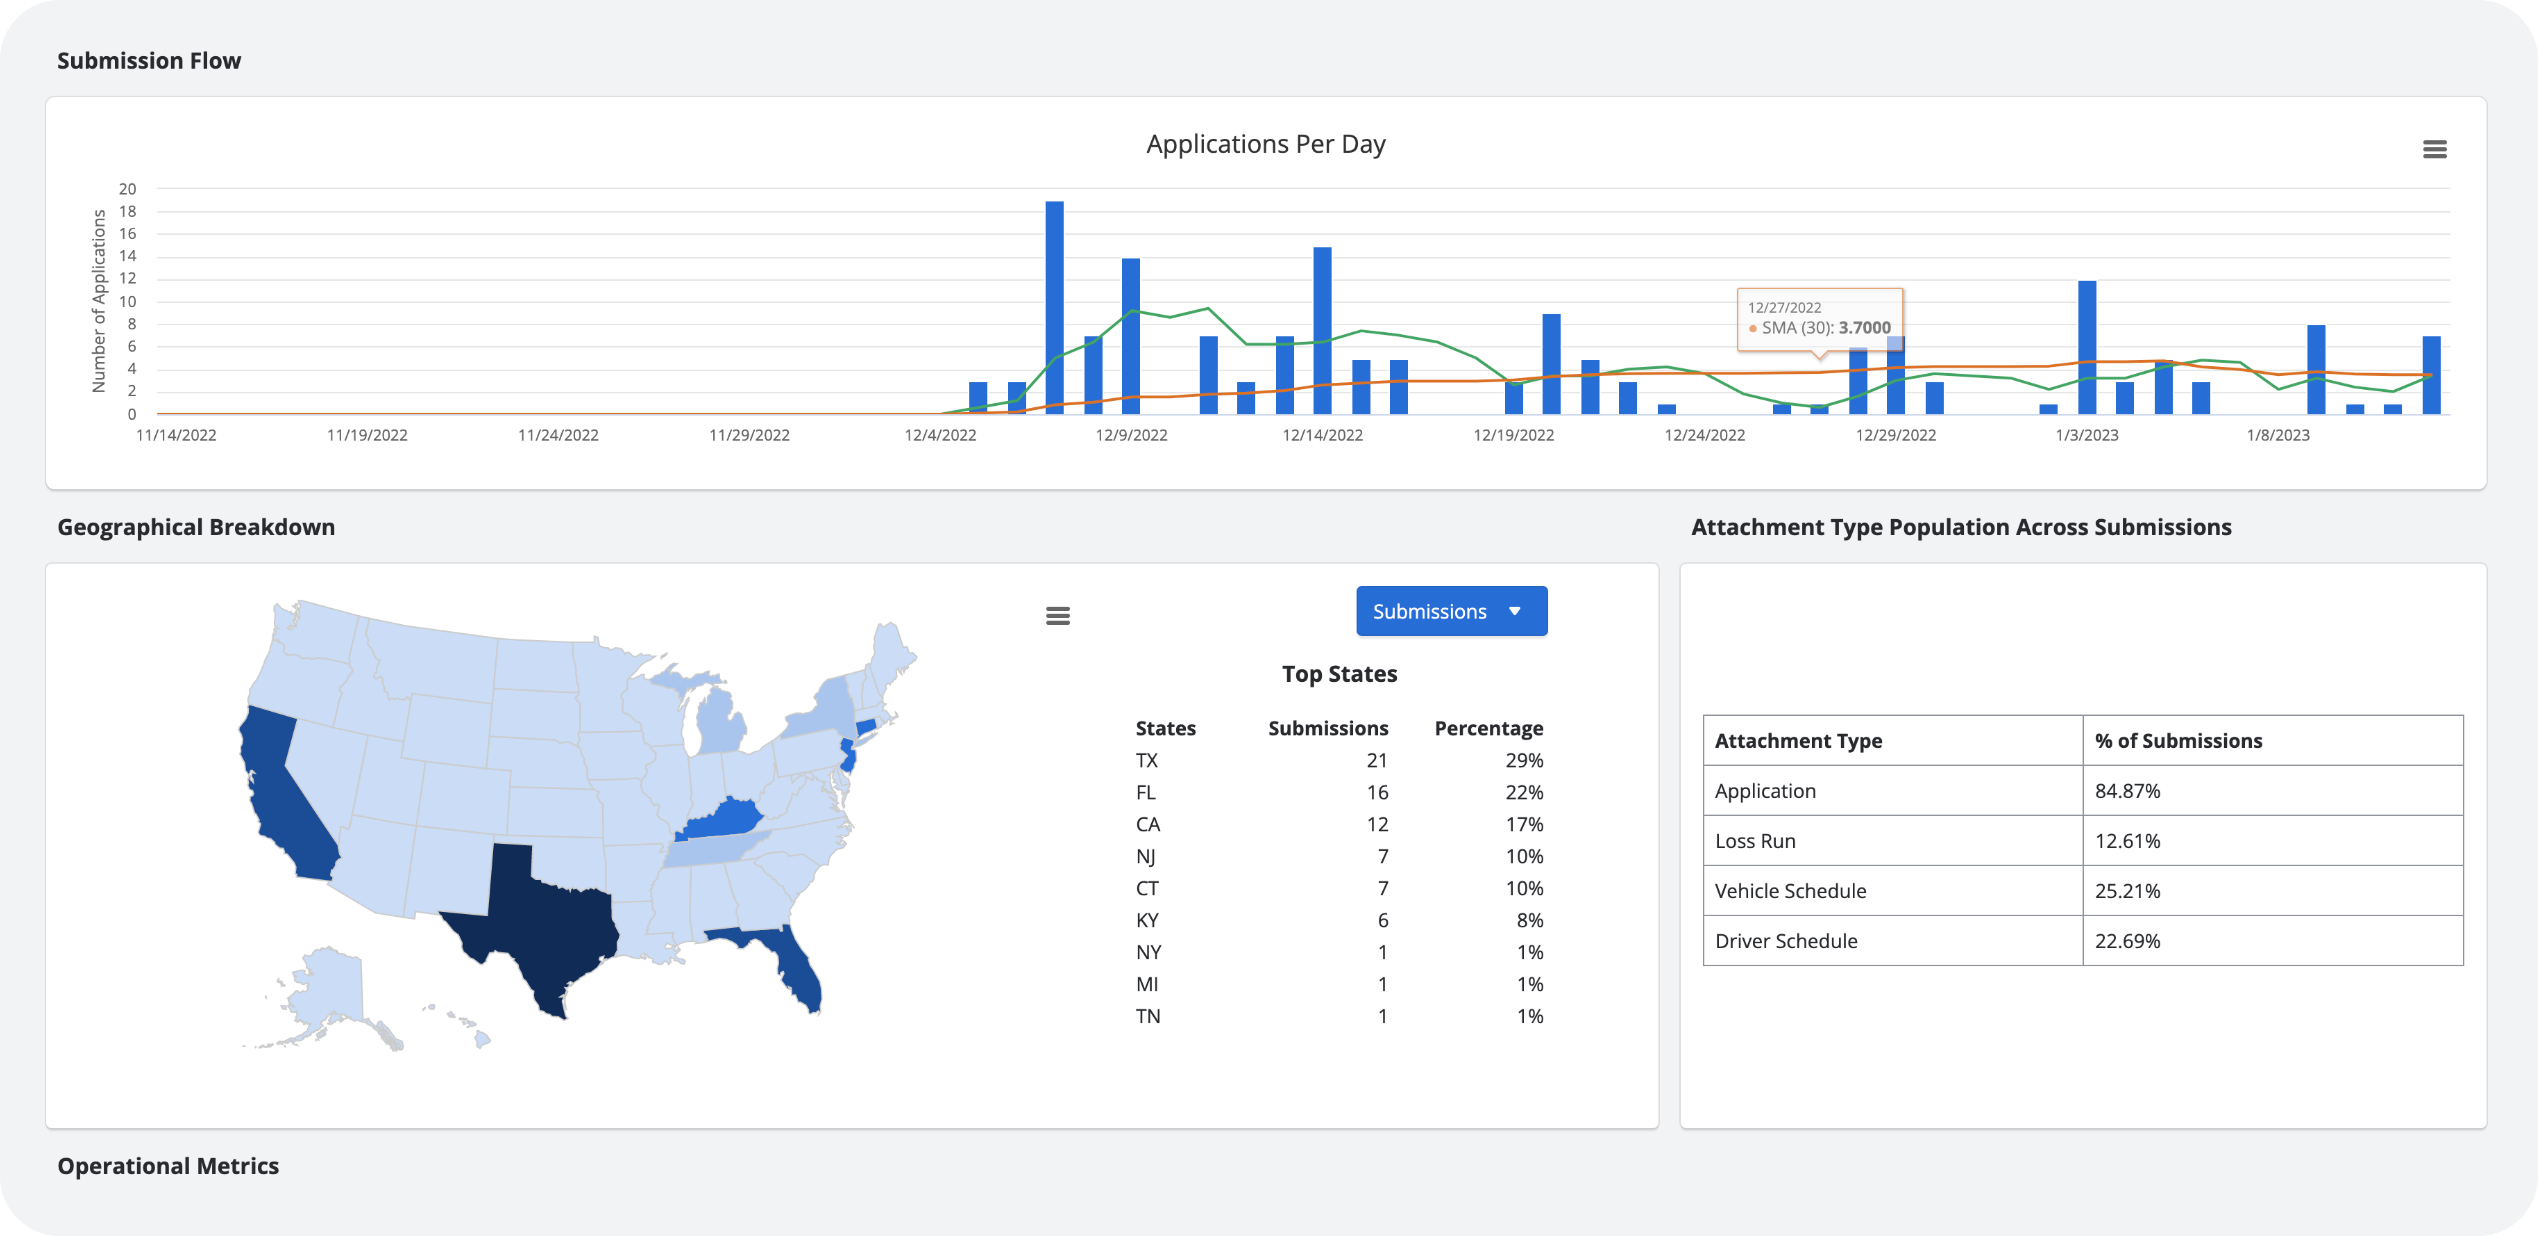Screen dimensions: 2538x1236
Task: Click the Application attachment type cell
Action: click(1892, 790)
